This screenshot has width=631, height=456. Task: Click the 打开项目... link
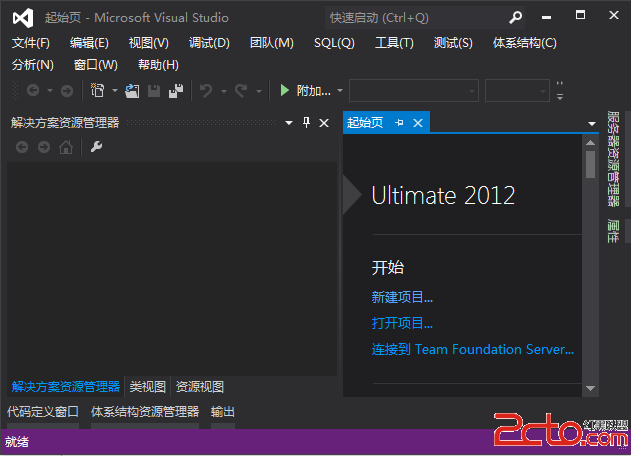(x=402, y=323)
